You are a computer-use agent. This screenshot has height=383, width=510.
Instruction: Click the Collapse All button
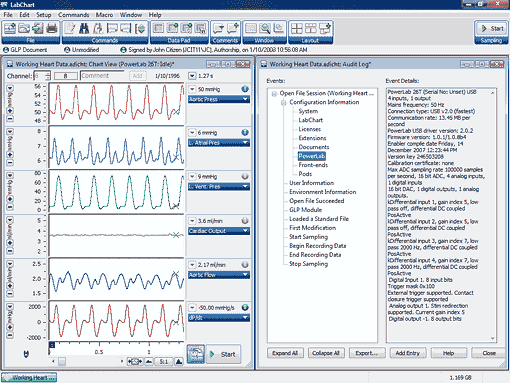point(326,353)
